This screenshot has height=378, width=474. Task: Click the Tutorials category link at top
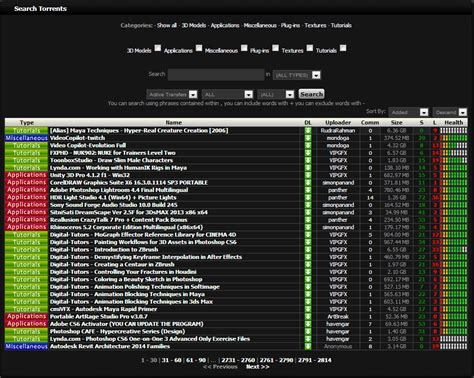pyautogui.click(x=341, y=25)
